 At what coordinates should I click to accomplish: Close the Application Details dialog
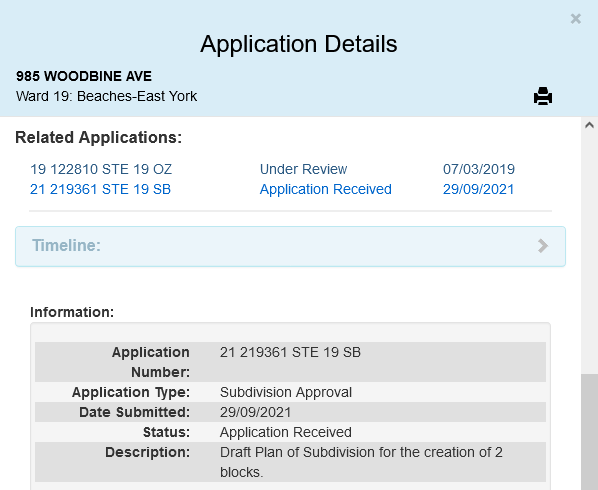point(575,19)
